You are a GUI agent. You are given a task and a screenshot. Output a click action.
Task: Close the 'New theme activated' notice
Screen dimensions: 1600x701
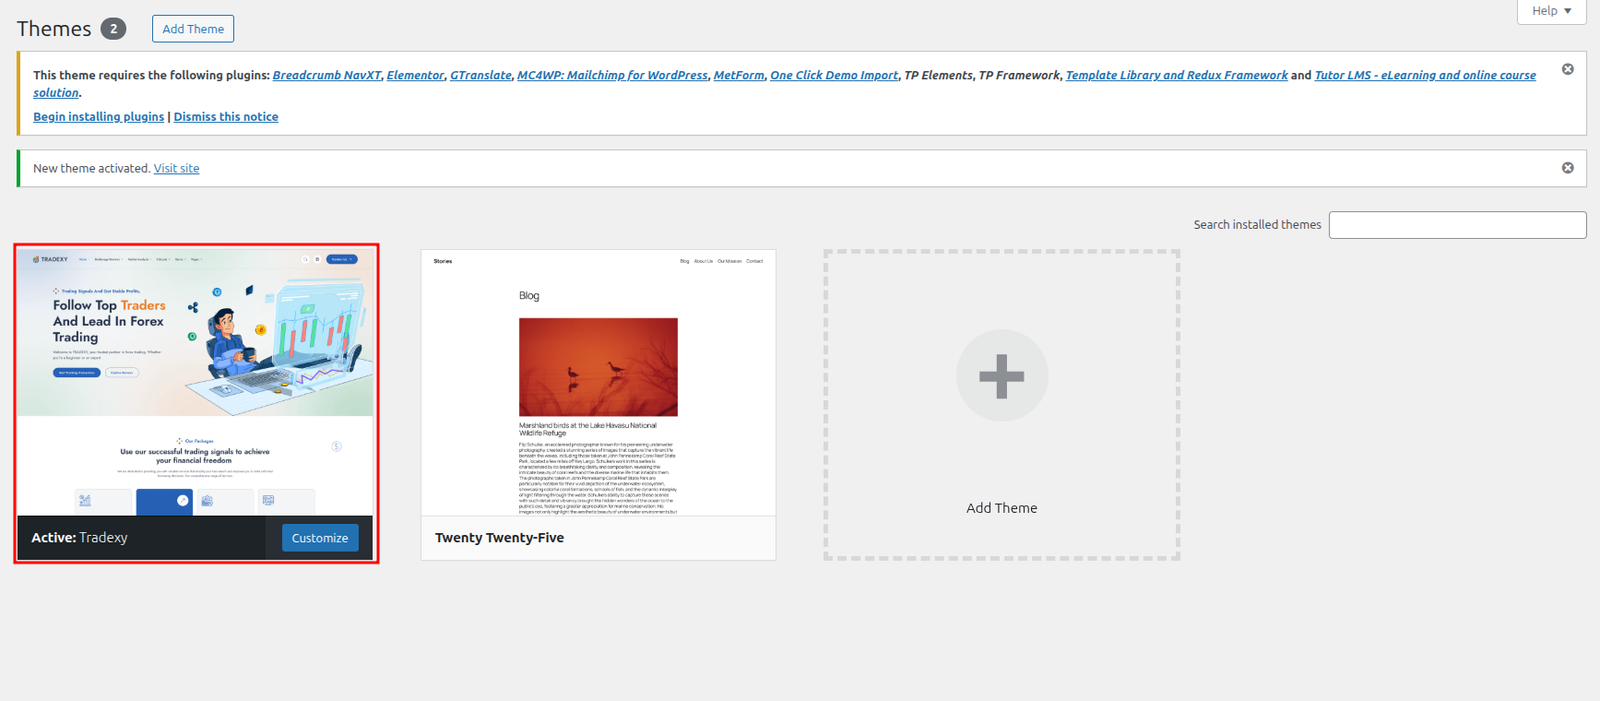(x=1567, y=168)
